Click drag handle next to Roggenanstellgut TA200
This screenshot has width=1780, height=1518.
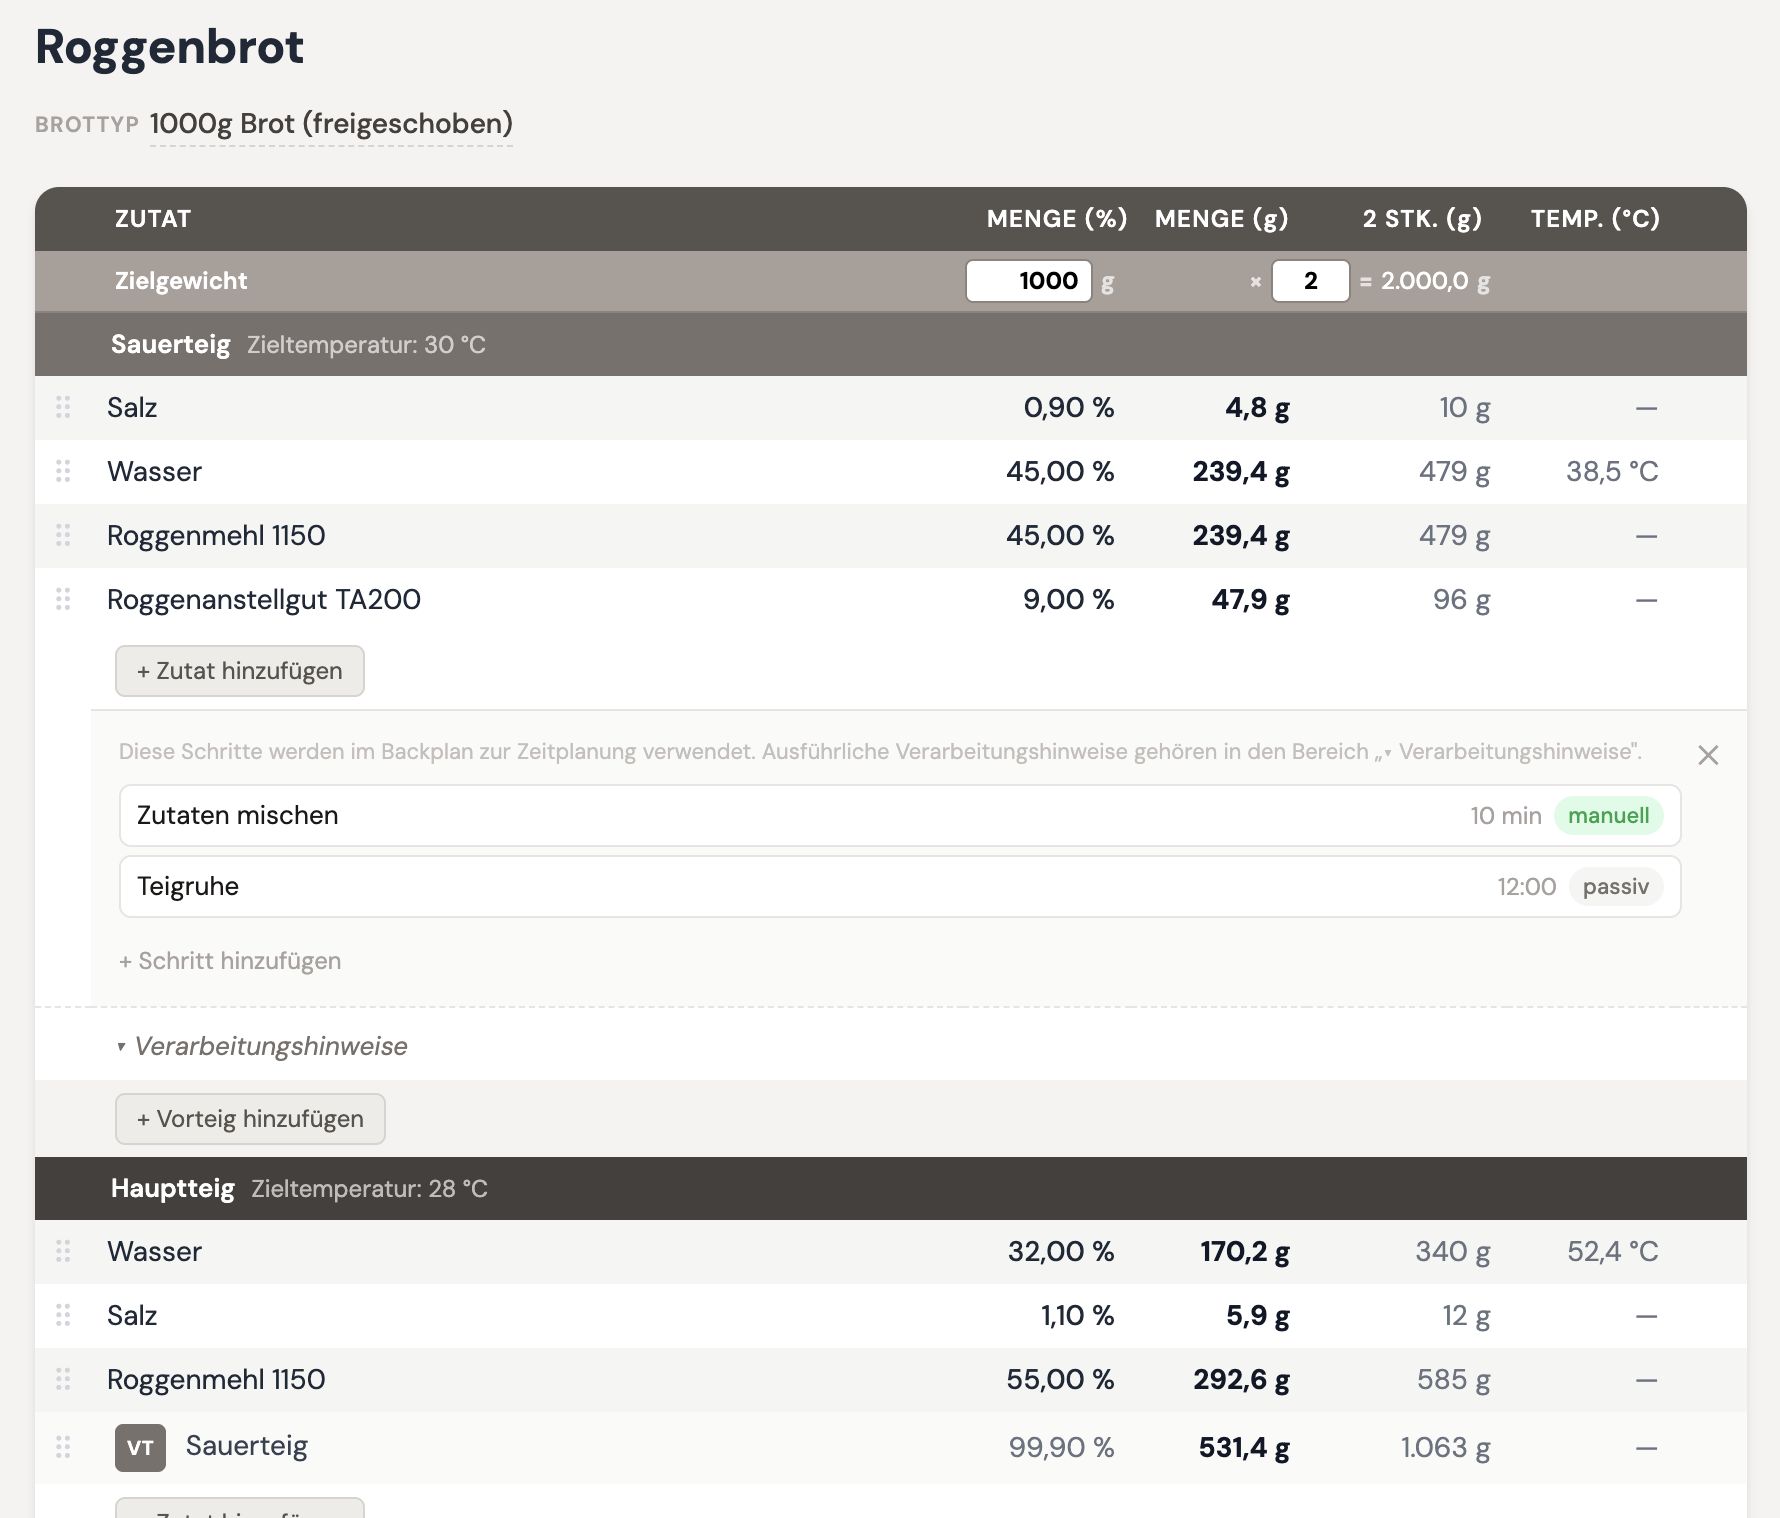pos(63,599)
